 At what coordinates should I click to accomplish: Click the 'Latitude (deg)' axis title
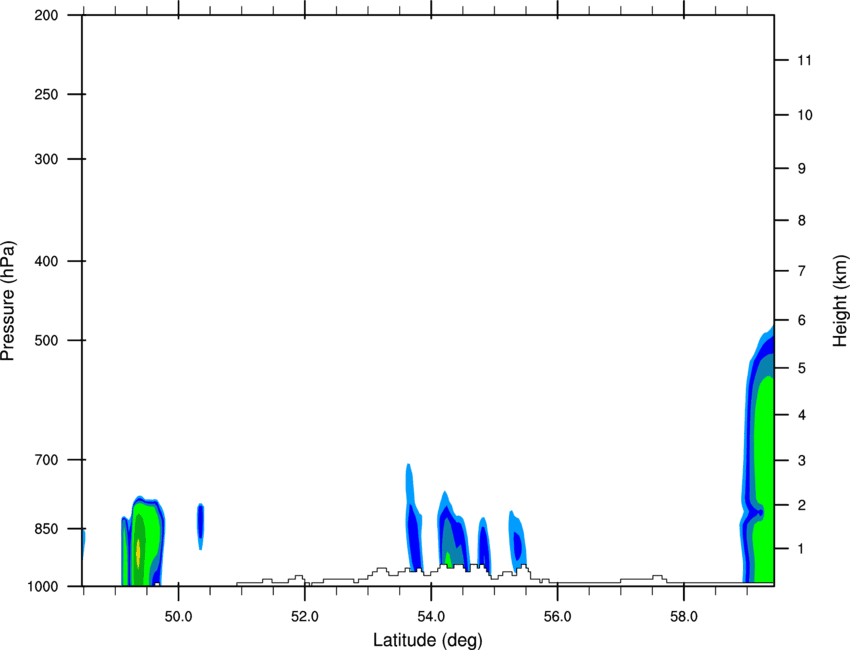[x=428, y=640]
